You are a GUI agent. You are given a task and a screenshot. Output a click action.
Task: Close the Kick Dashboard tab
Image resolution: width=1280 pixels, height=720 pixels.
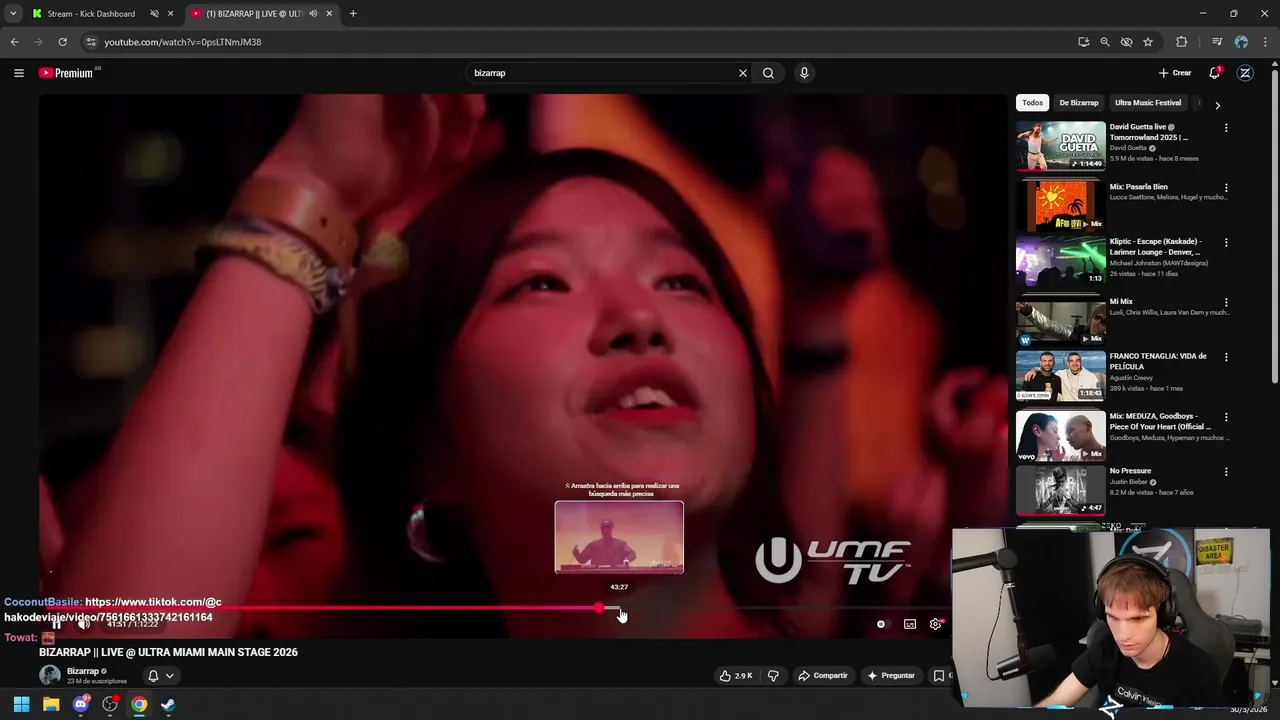point(171,14)
